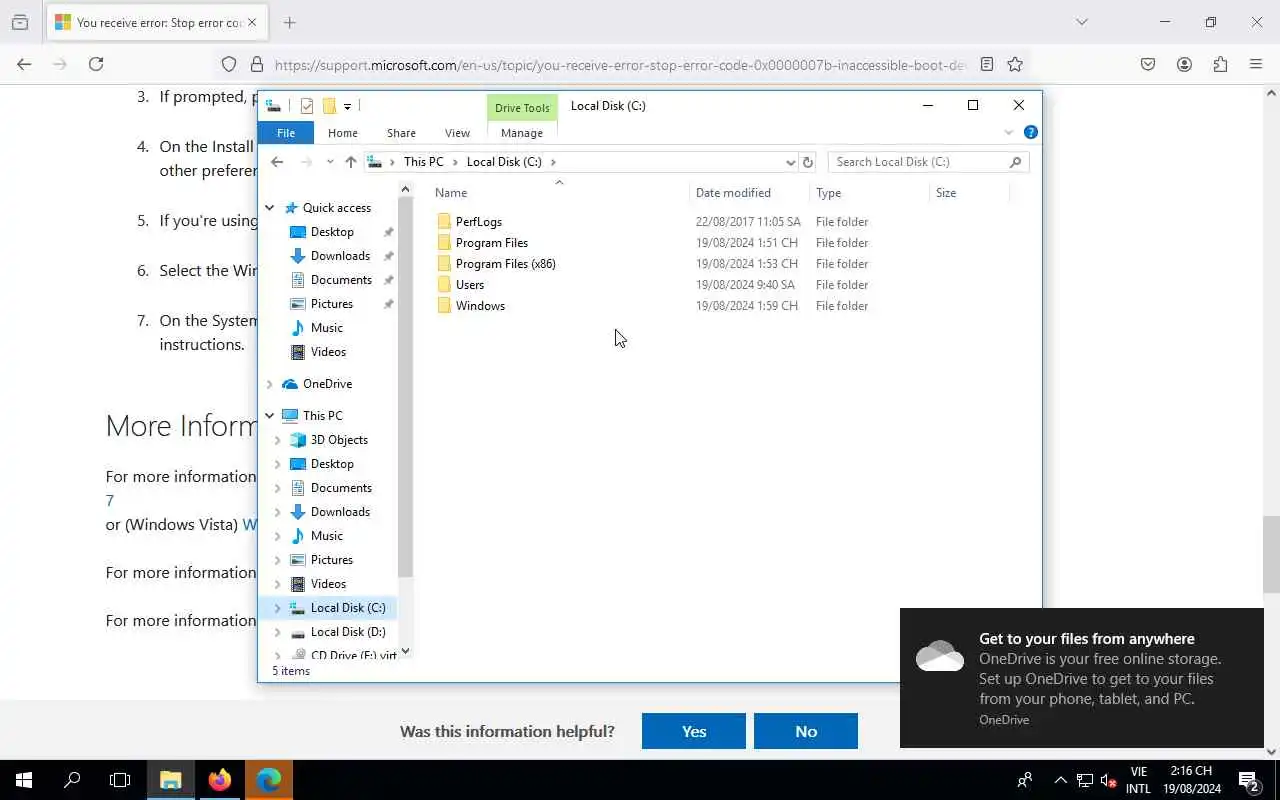1280x800 pixels.
Task: Collapse the Quick access tree
Action: 269,208
